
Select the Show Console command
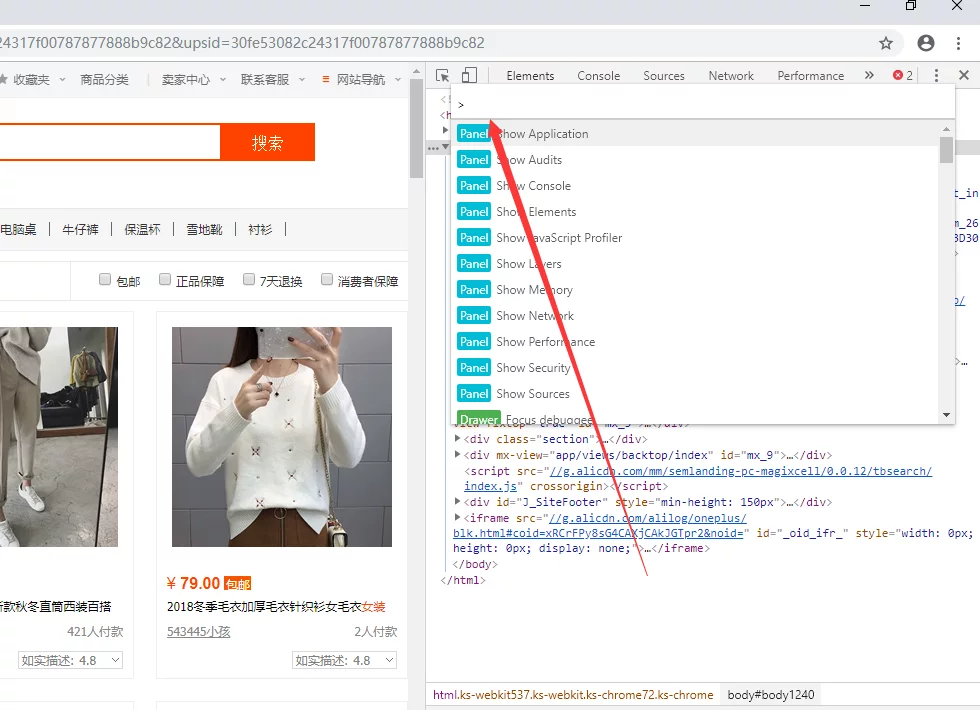(695, 186)
